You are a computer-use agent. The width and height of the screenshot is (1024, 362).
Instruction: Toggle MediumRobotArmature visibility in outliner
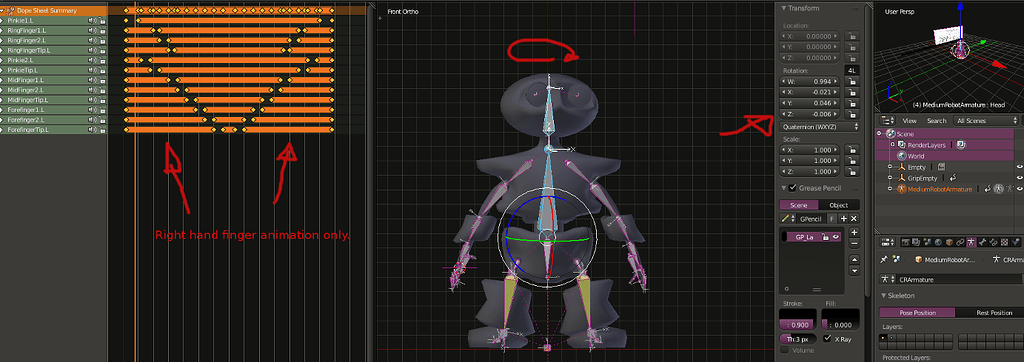coord(1019,189)
